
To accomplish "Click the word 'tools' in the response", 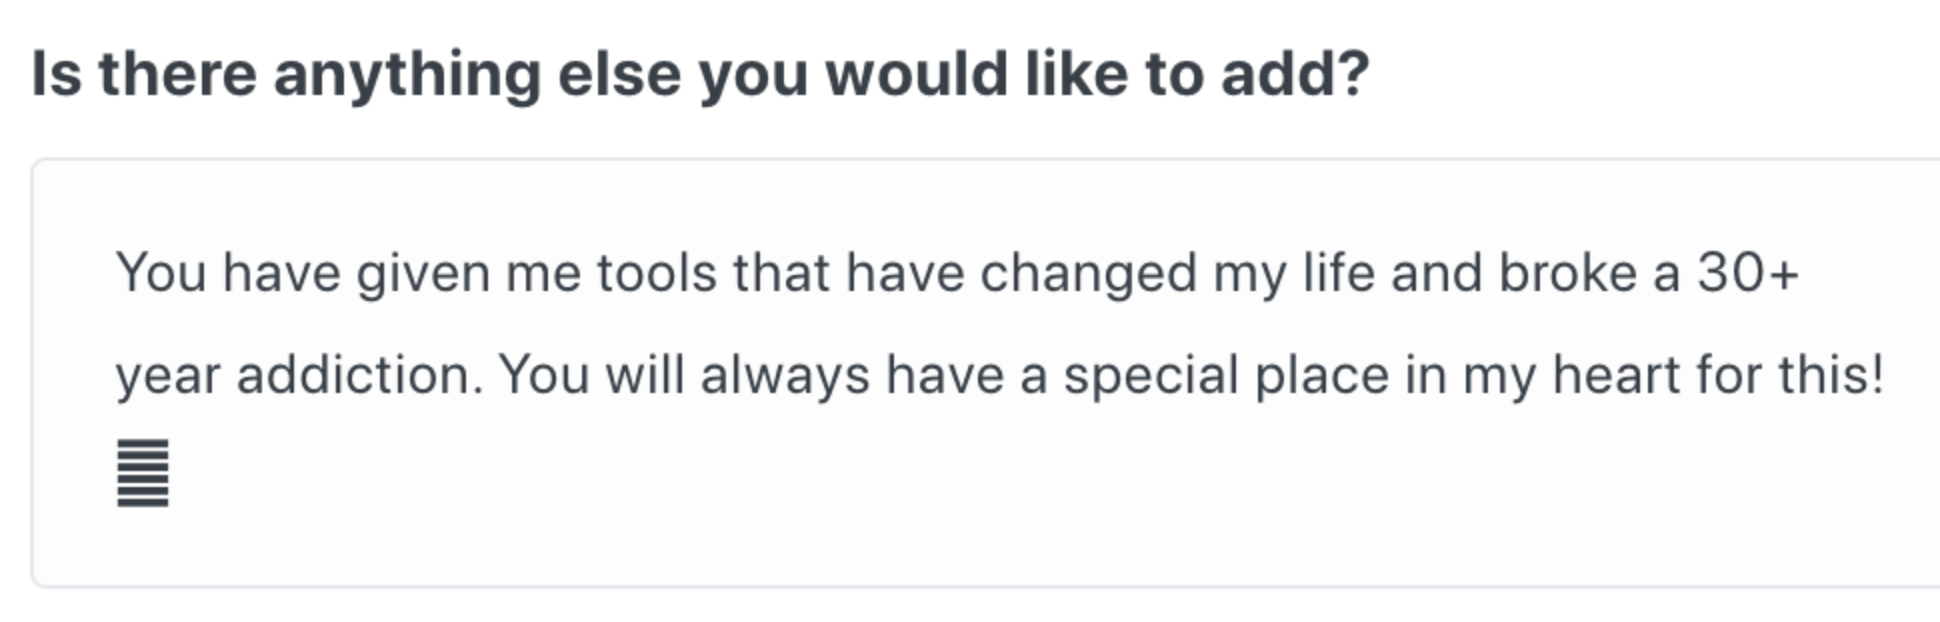I will click(657, 273).
